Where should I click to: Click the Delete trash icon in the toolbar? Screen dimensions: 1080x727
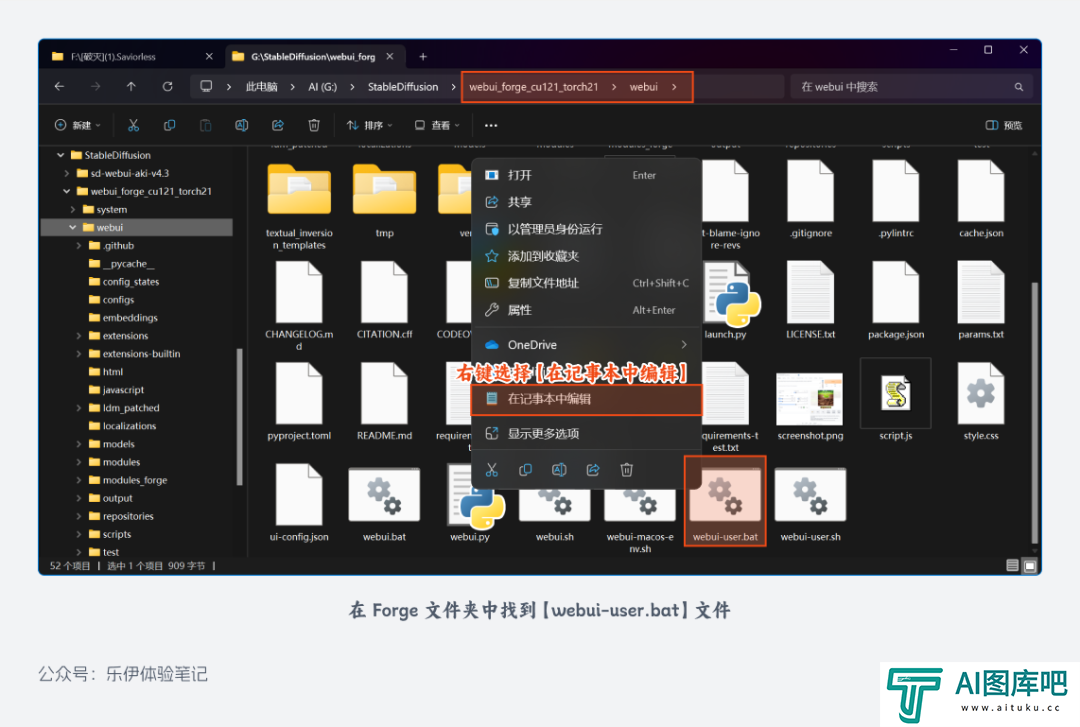point(314,125)
